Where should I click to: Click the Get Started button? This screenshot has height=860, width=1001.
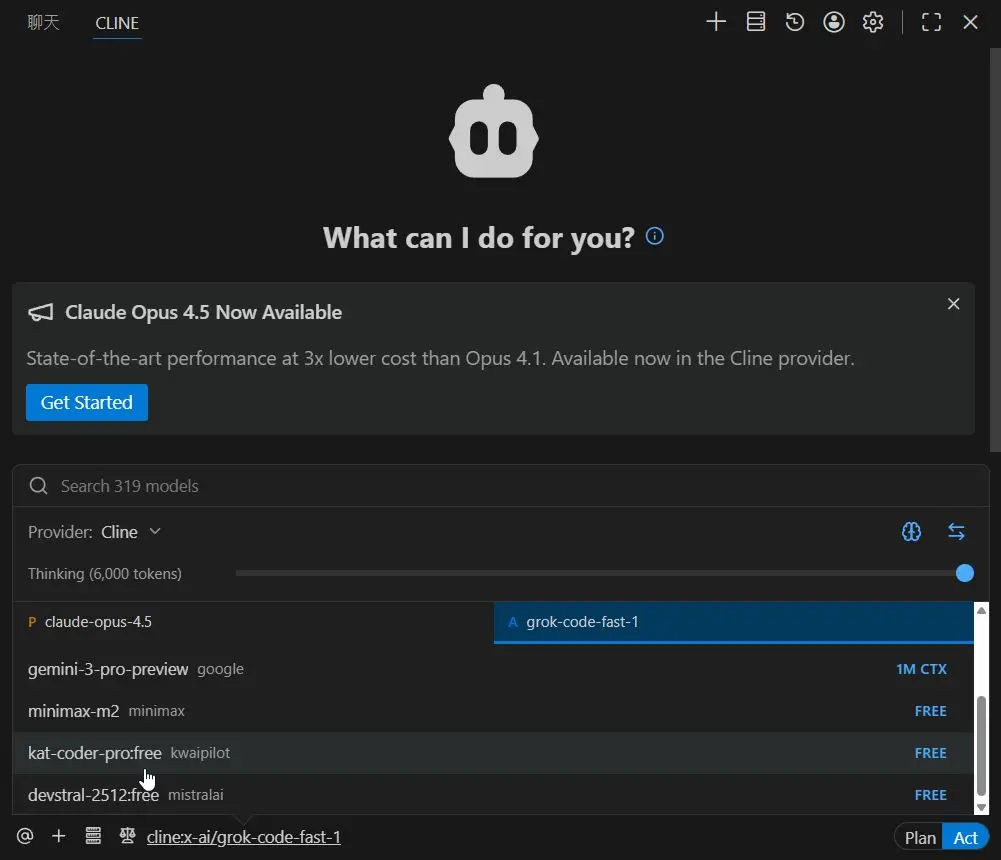[x=87, y=402]
